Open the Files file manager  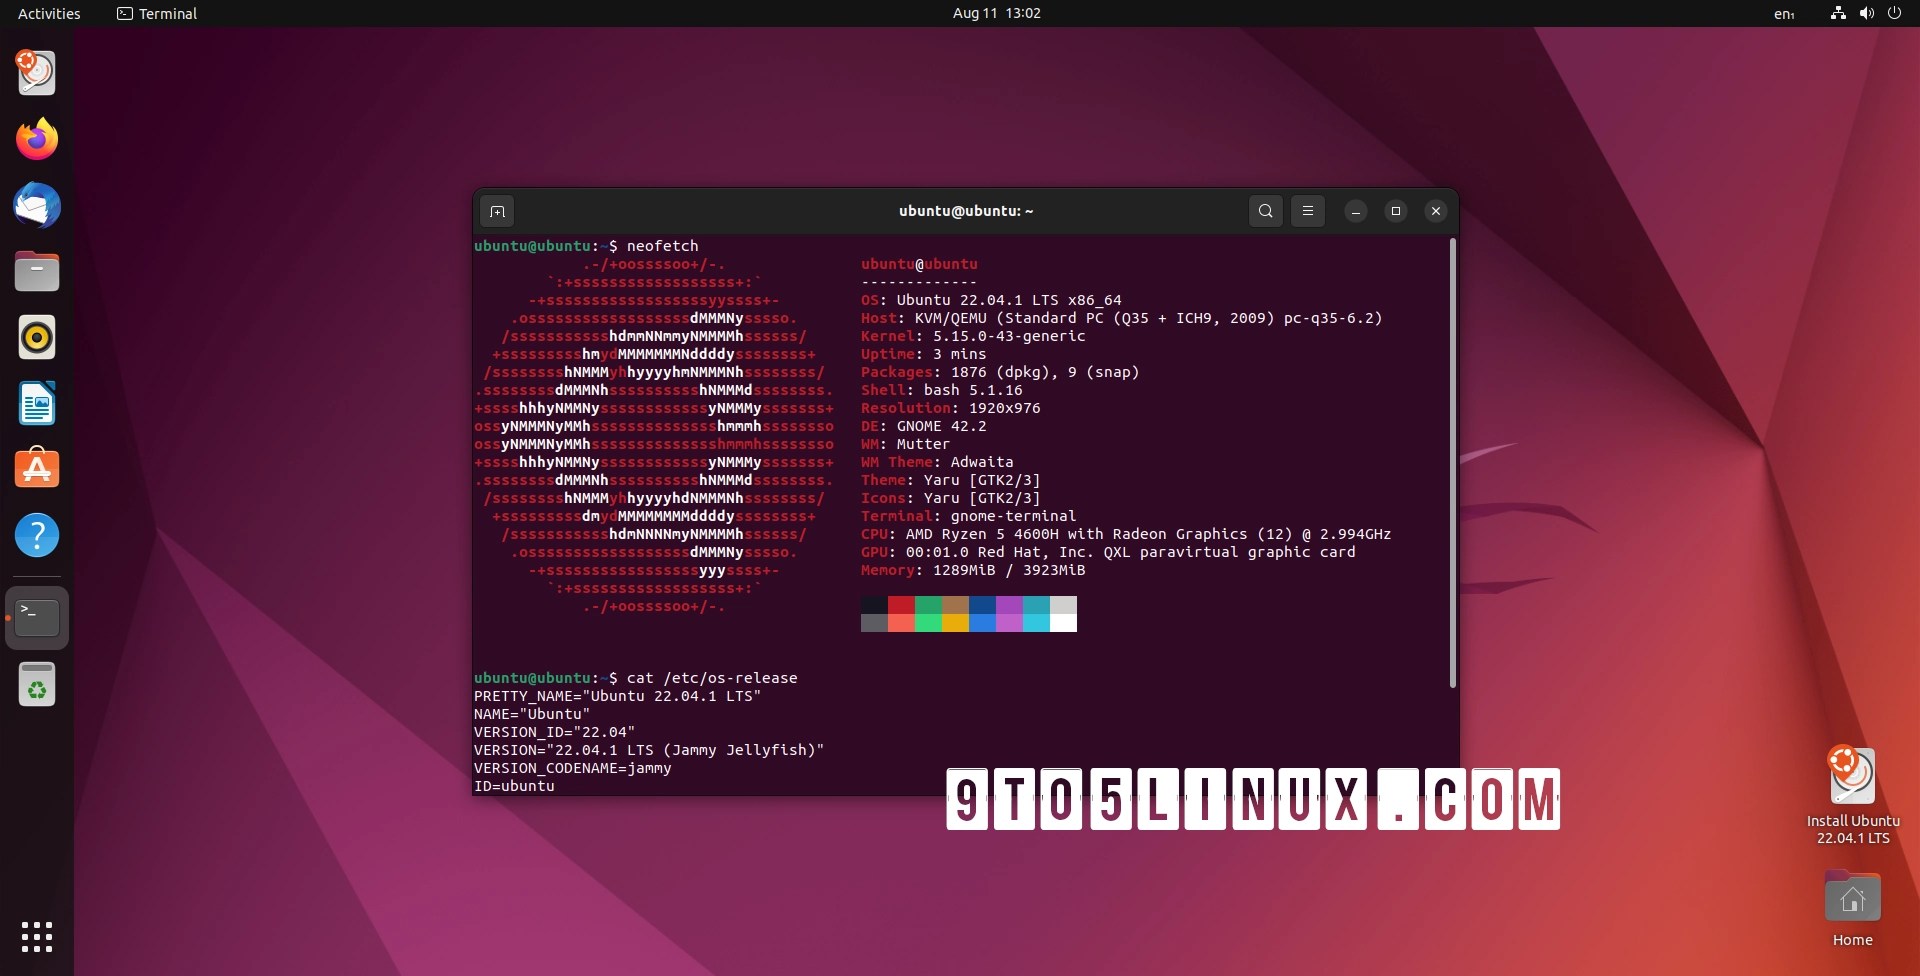click(x=36, y=271)
